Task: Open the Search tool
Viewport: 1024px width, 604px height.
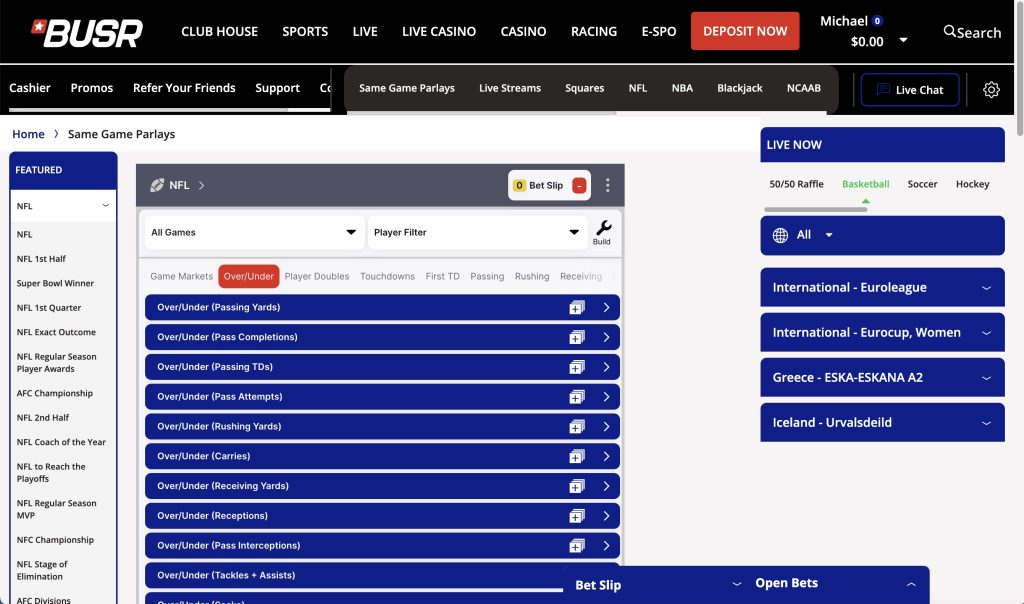Action: pyautogui.click(x=970, y=32)
